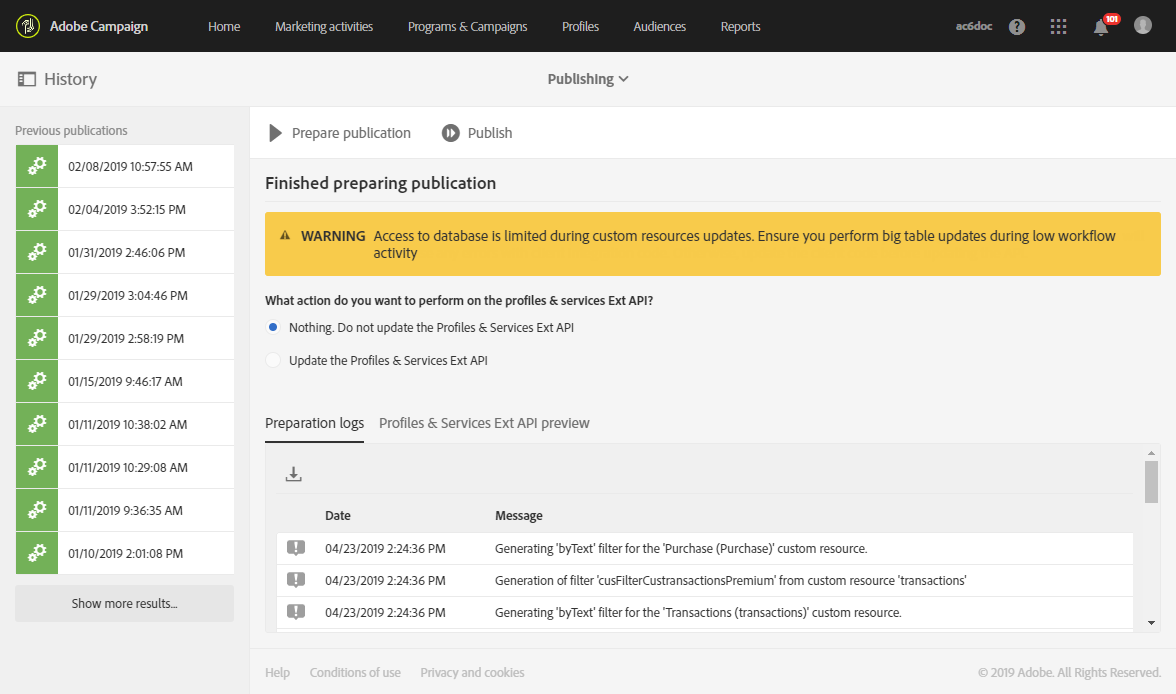The height and width of the screenshot is (694, 1176).
Task: Click the Prepare publication play icon
Action: (275, 133)
